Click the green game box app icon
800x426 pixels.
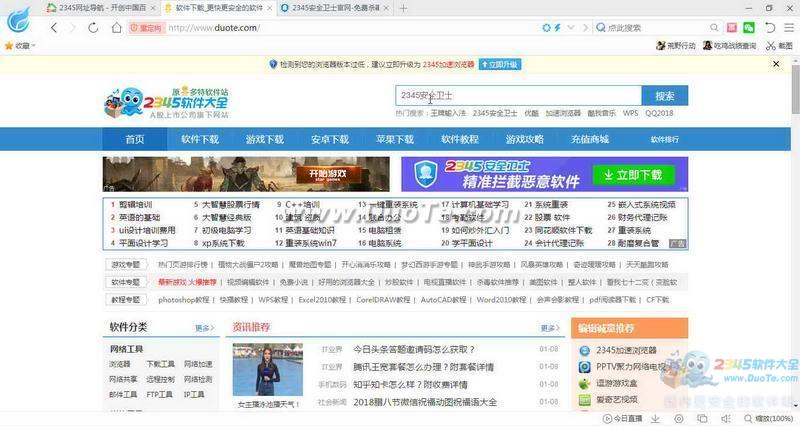[x=584, y=383]
